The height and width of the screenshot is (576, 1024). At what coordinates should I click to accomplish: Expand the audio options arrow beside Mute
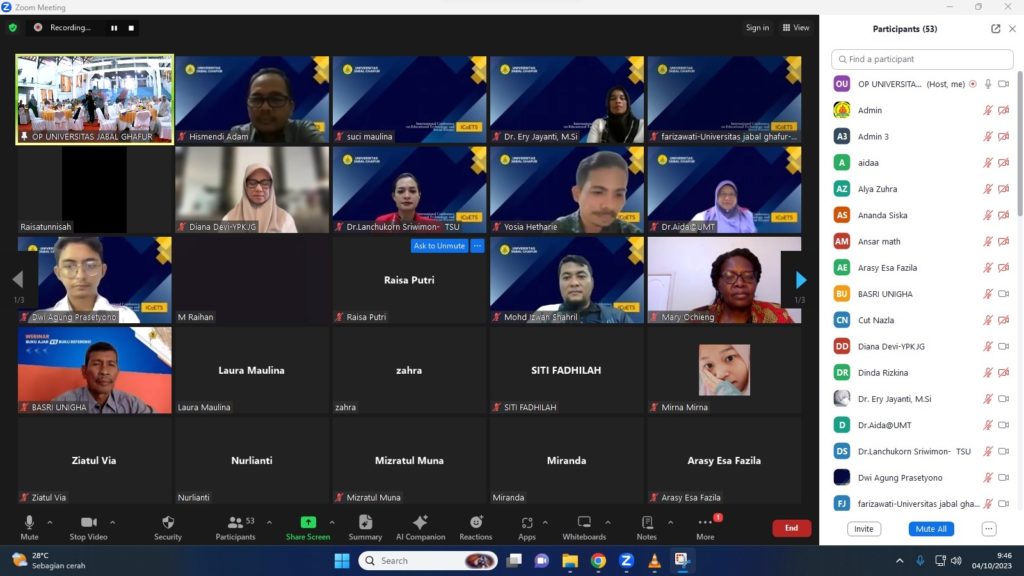point(50,522)
